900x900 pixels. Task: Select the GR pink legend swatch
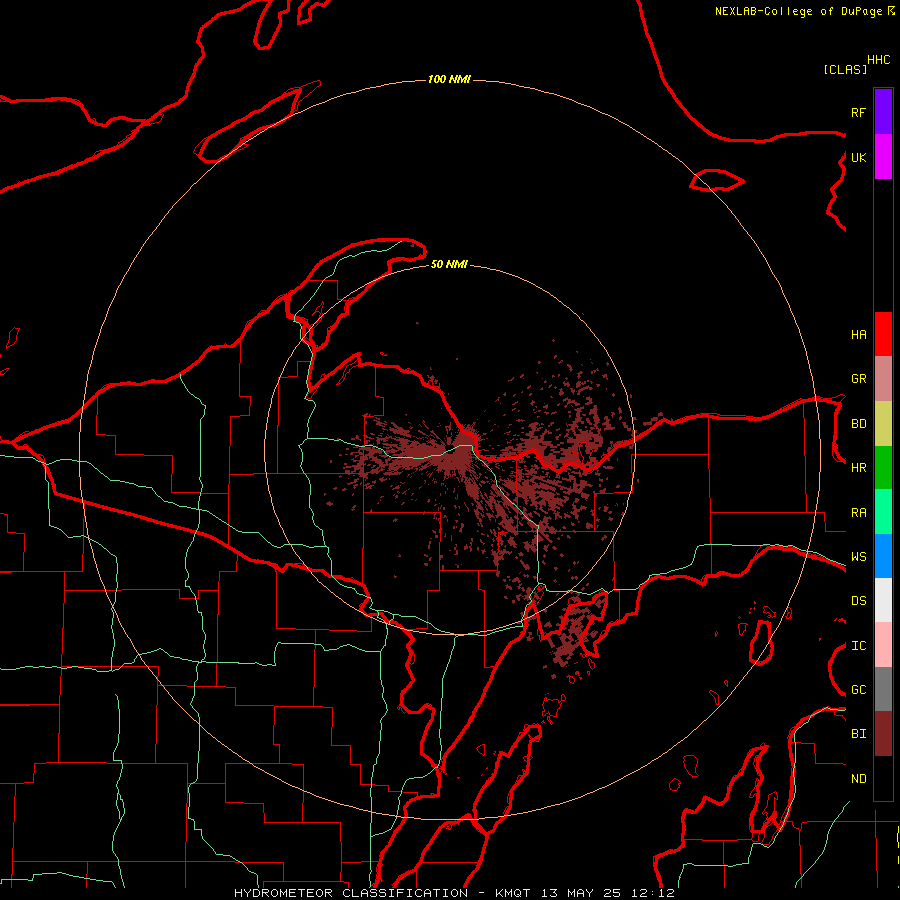point(883,379)
